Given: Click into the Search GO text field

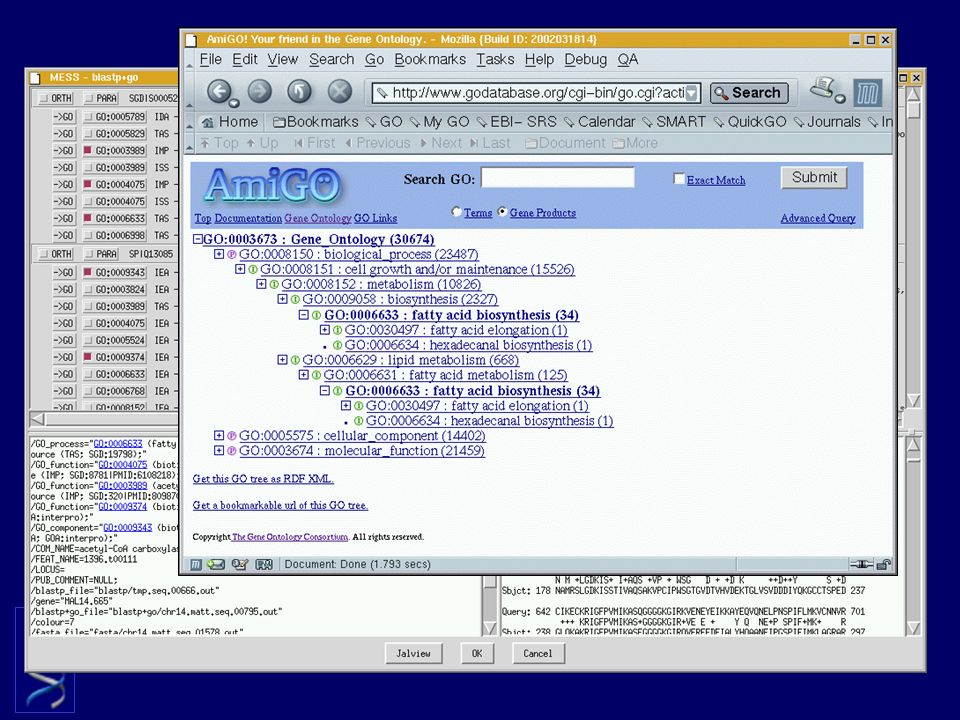Looking at the screenshot, I should pyautogui.click(x=558, y=178).
